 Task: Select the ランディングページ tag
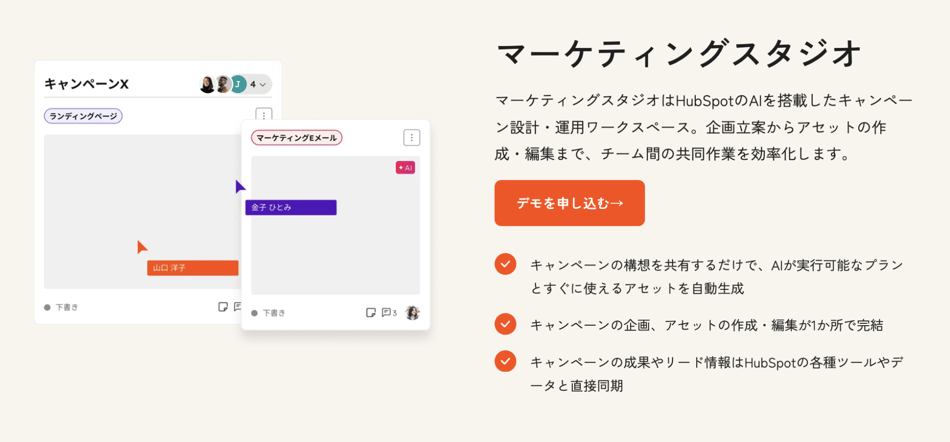[x=83, y=116]
